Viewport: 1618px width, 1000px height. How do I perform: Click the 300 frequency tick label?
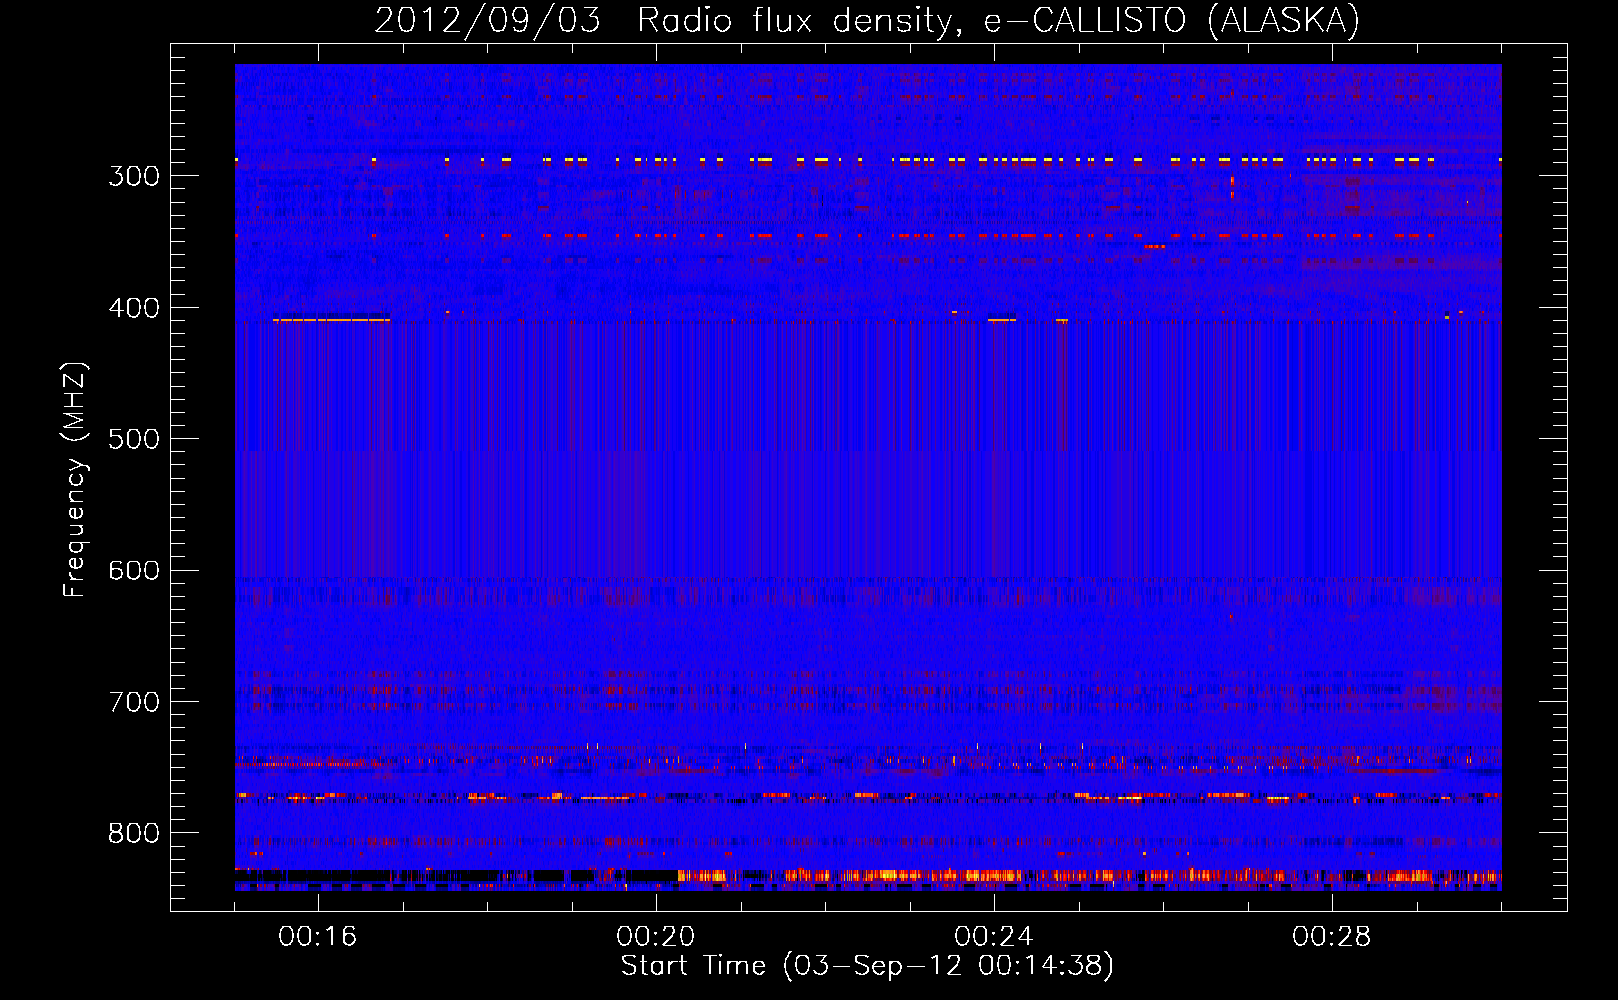pos(134,176)
